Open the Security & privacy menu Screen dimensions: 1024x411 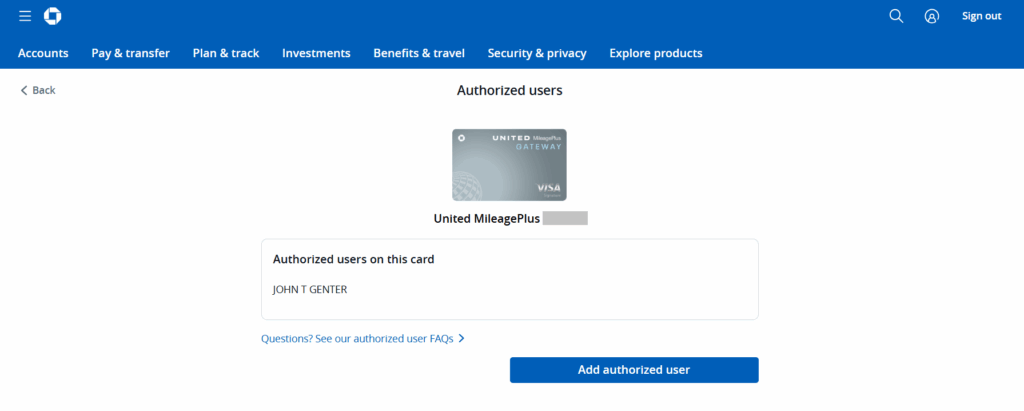point(537,54)
